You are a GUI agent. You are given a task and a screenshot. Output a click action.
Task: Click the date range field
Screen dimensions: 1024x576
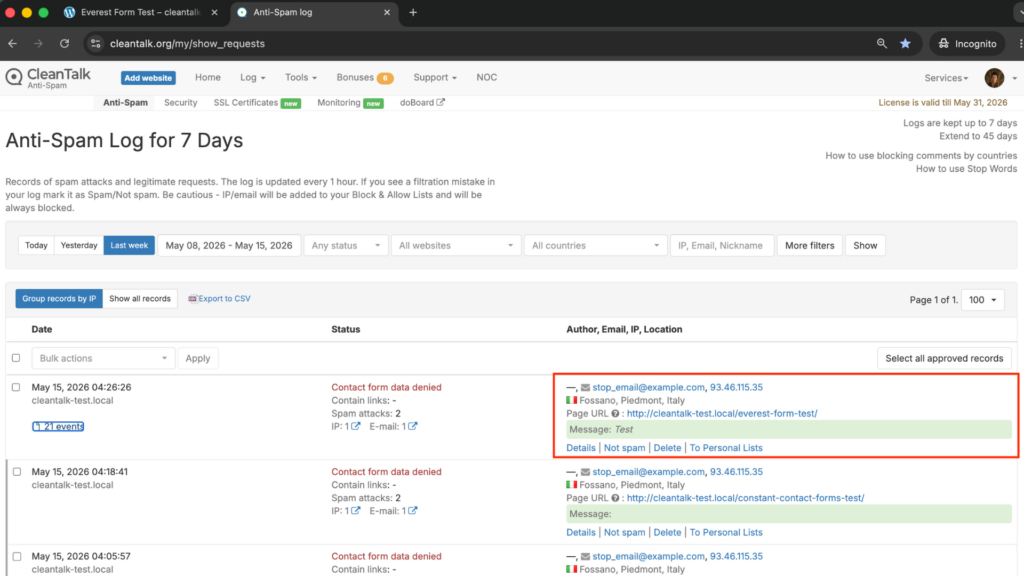point(229,246)
